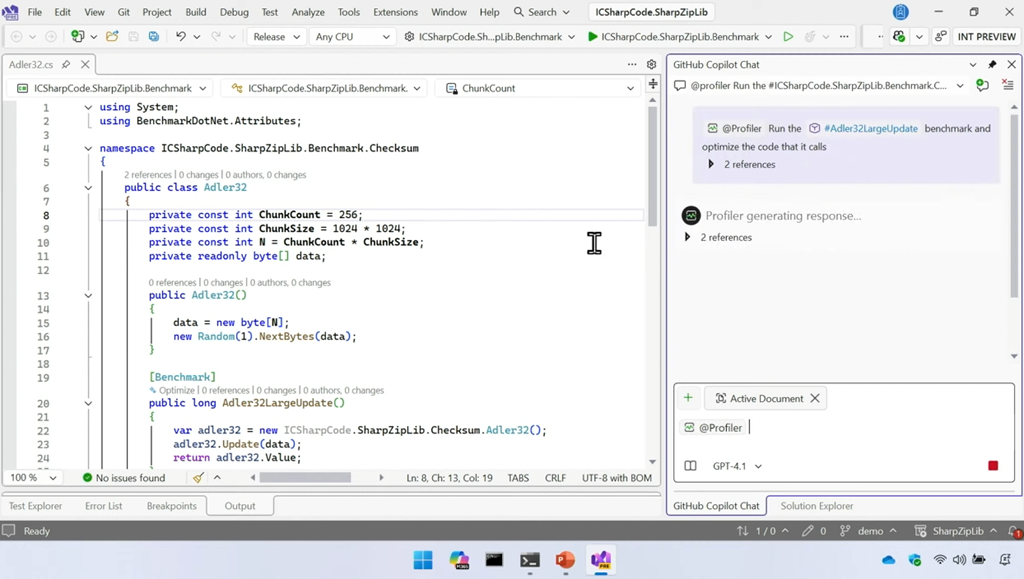
Task: Stop the Copilot response with red stop button
Action: pos(992,466)
